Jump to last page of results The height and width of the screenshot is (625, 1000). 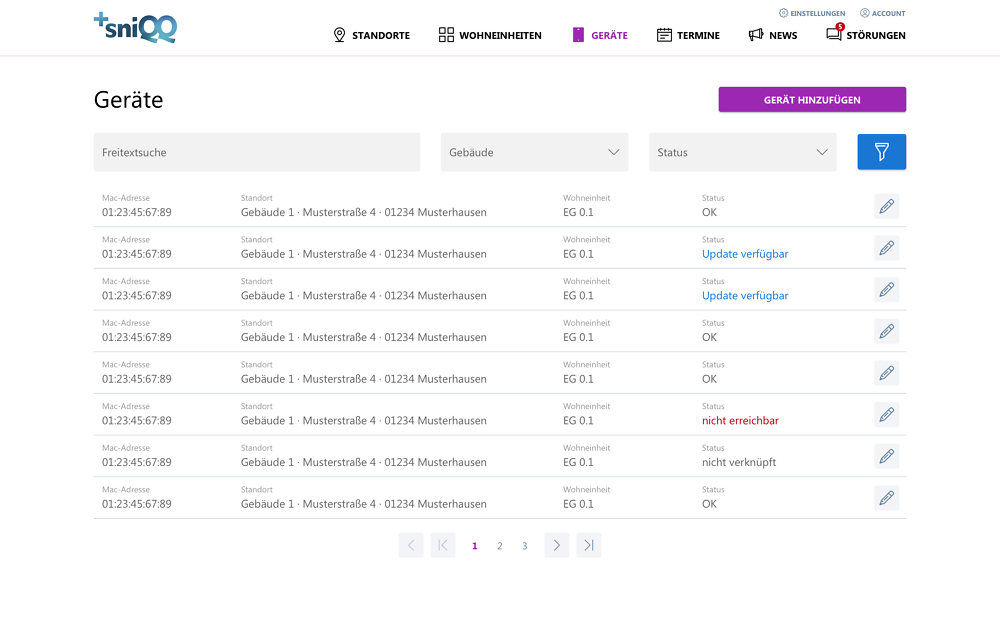point(589,545)
